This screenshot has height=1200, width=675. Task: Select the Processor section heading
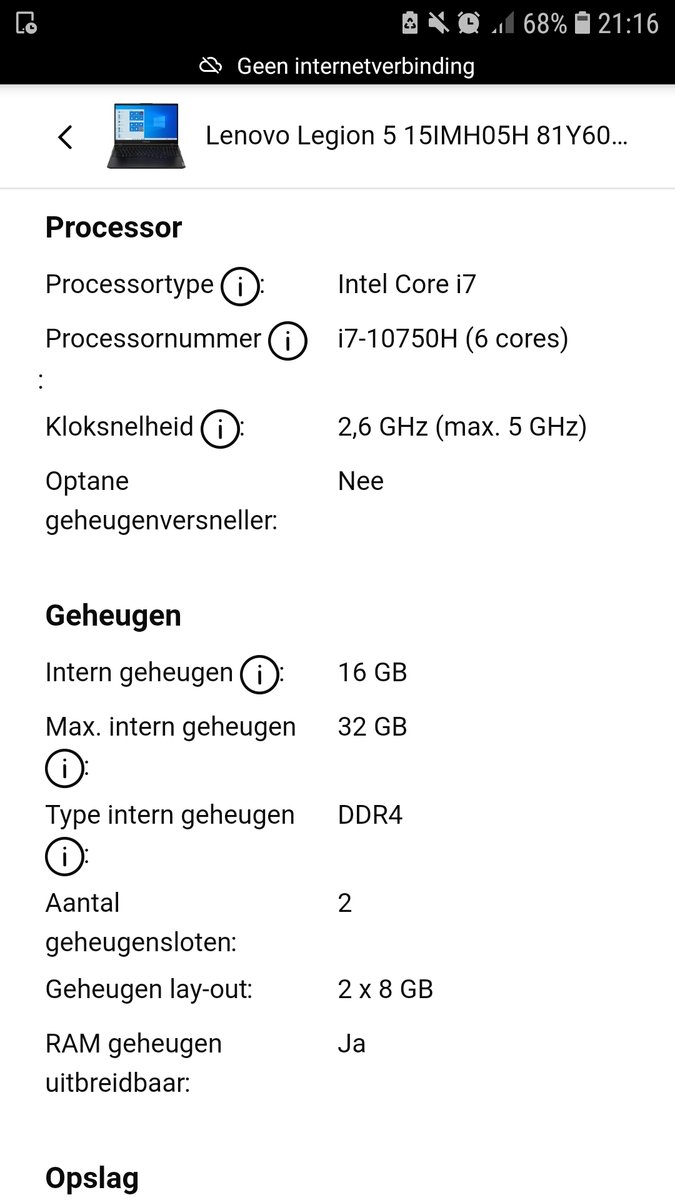[114, 228]
